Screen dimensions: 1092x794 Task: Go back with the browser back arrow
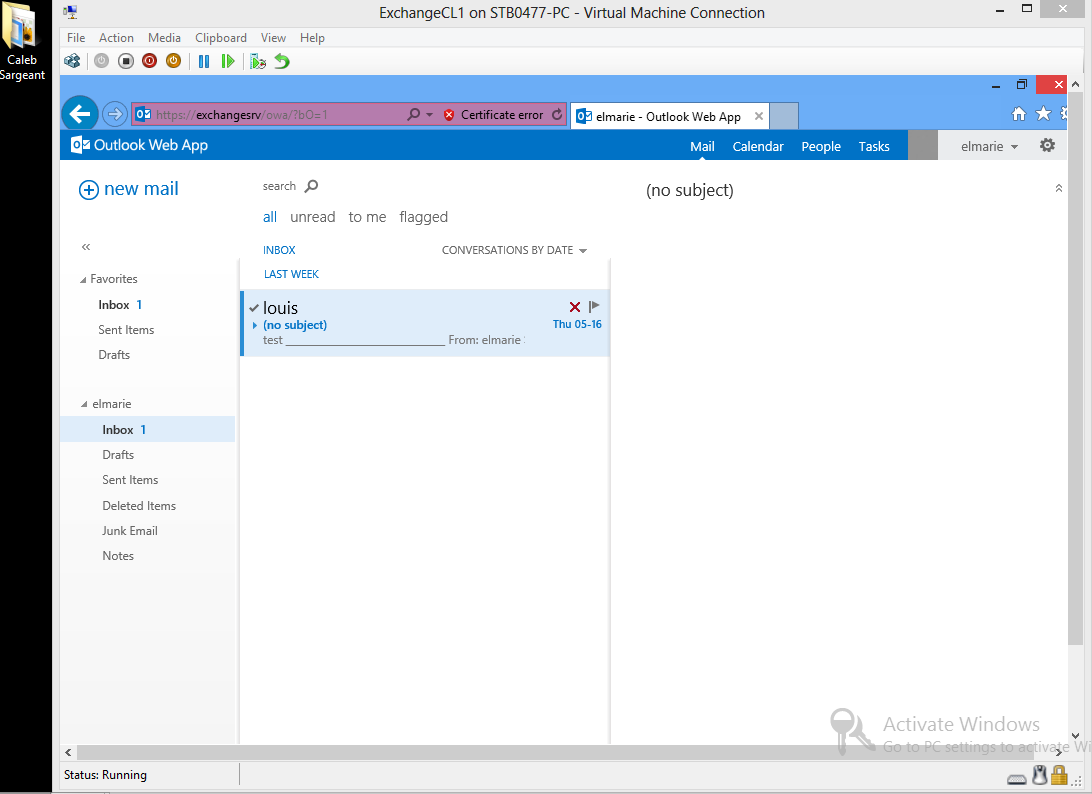coord(80,114)
